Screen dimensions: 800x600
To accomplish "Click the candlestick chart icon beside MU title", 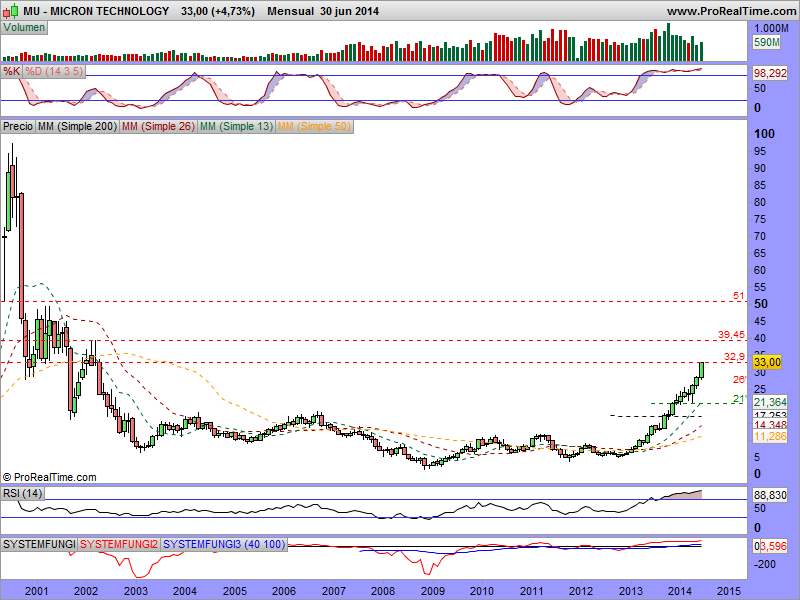I will pyautogui.click(x=11, y=10).
